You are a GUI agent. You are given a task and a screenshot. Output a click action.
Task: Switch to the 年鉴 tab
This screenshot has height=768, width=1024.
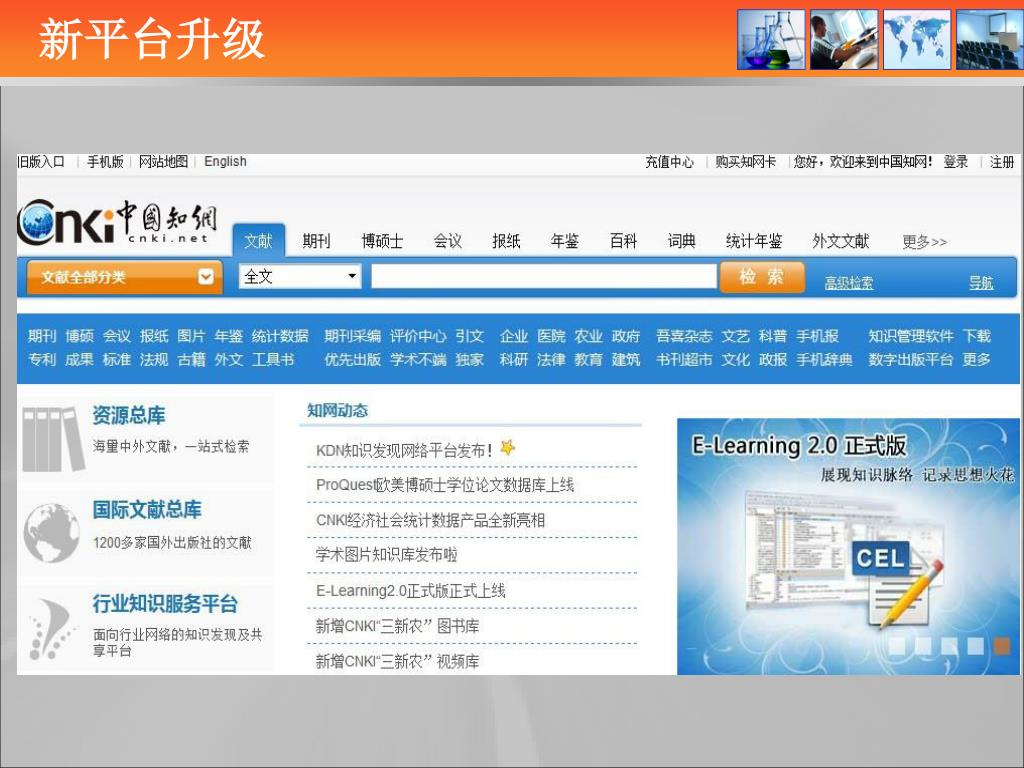[x=565, y=241]
